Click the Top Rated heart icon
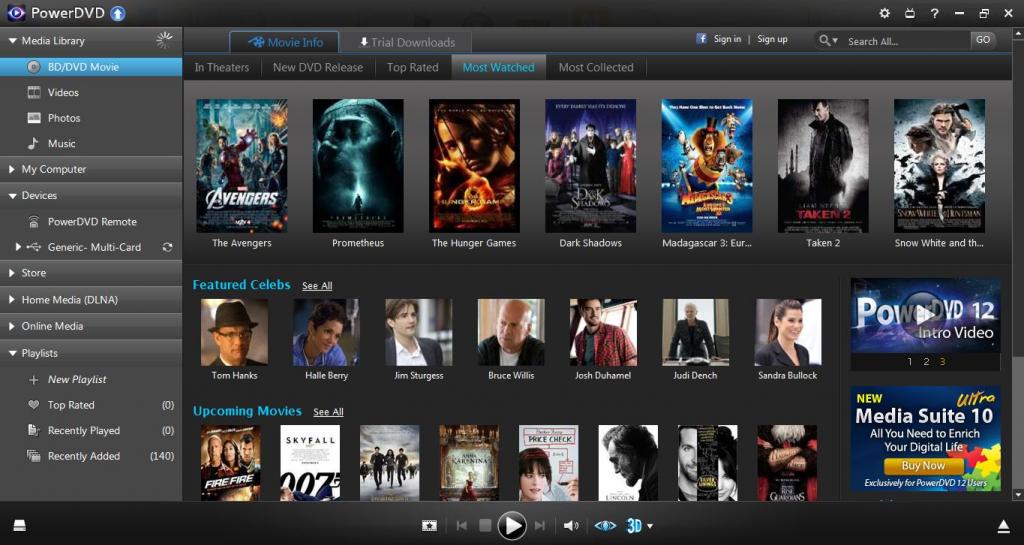The height and width of the screenshot is (545, 1024). tap(33, 405)
